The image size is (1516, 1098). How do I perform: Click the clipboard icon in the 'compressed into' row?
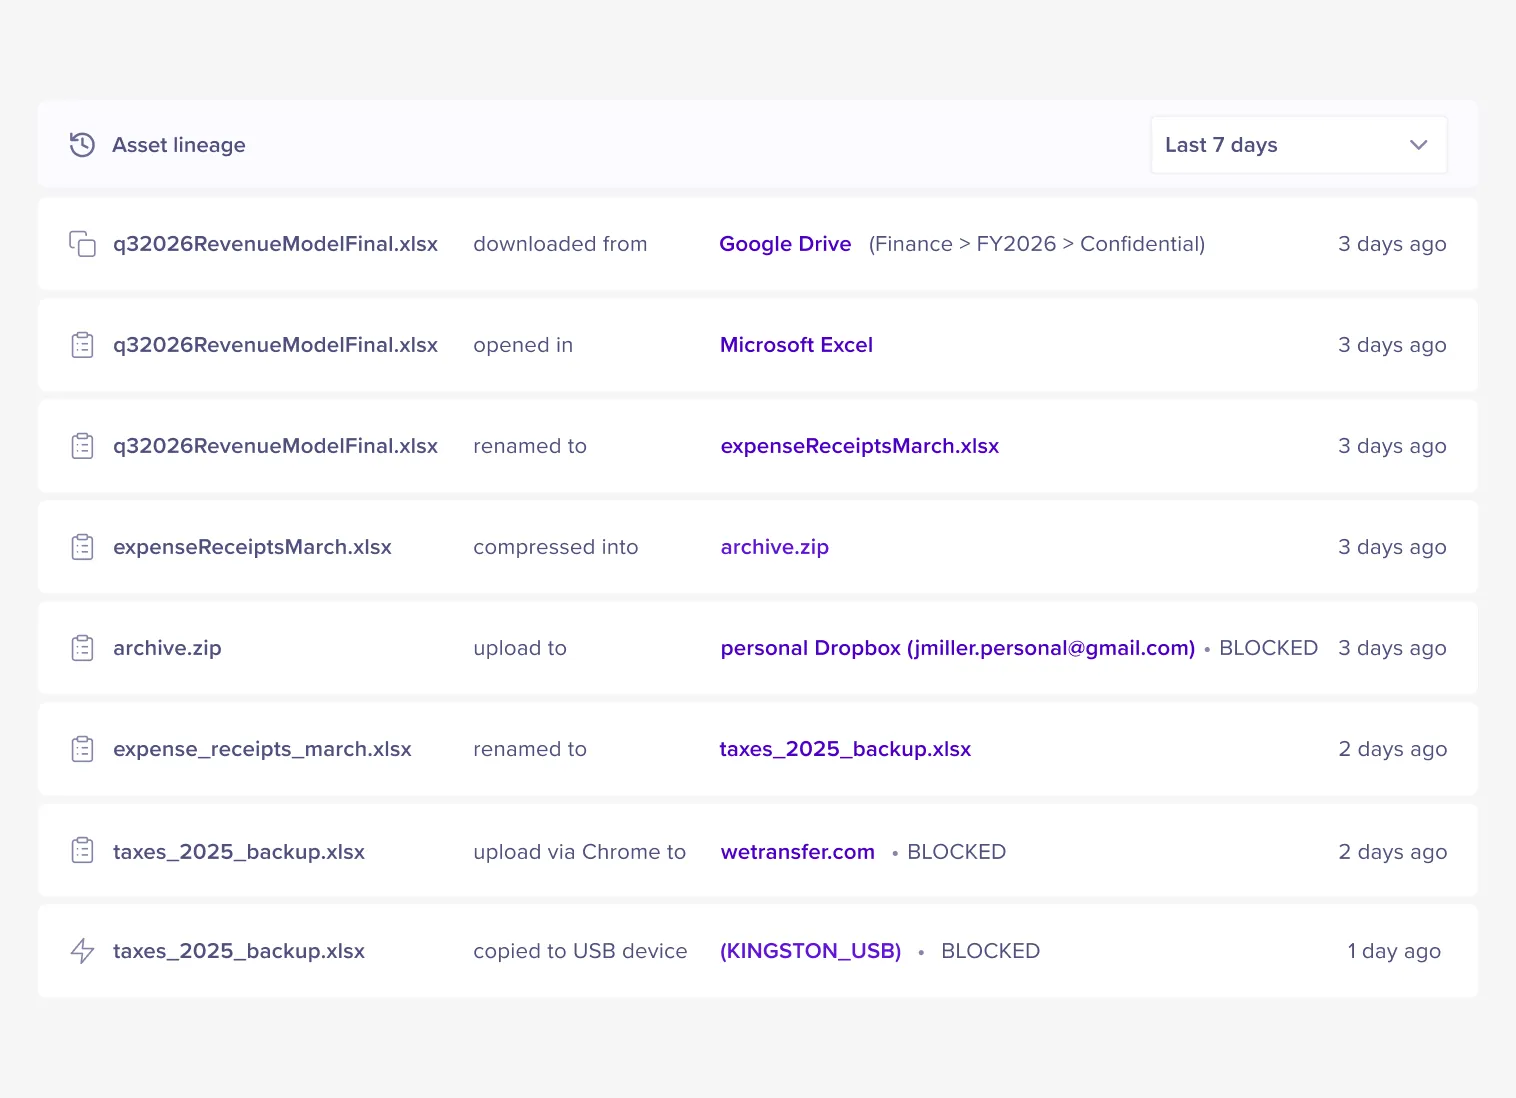pyautogui.click(x=83, y=547)
